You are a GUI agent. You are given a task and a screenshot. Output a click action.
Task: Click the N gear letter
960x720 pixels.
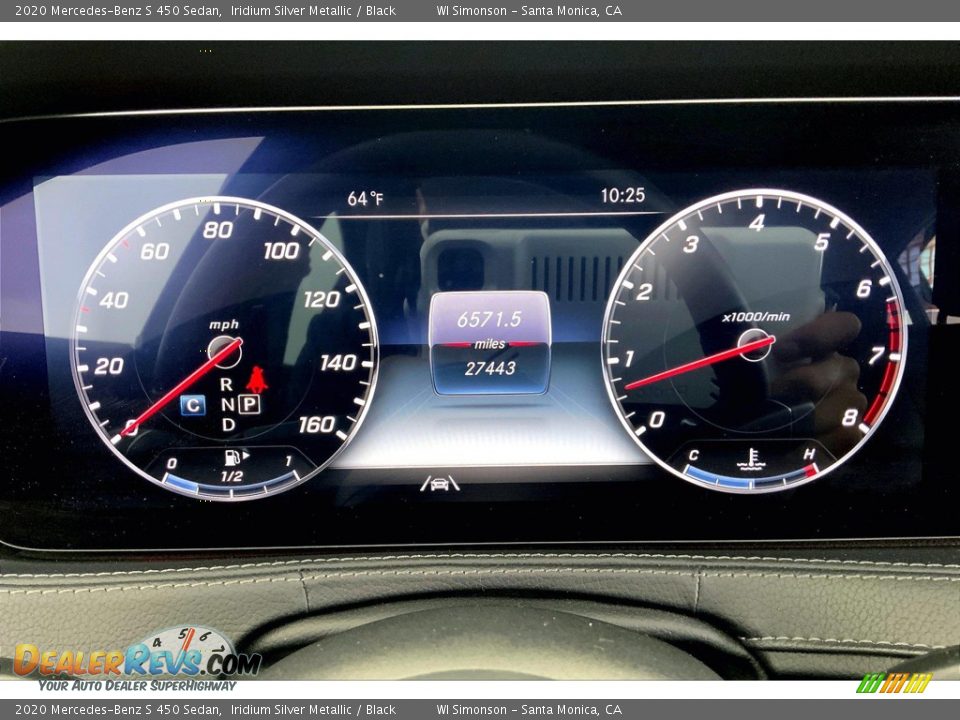click(227, 405)
